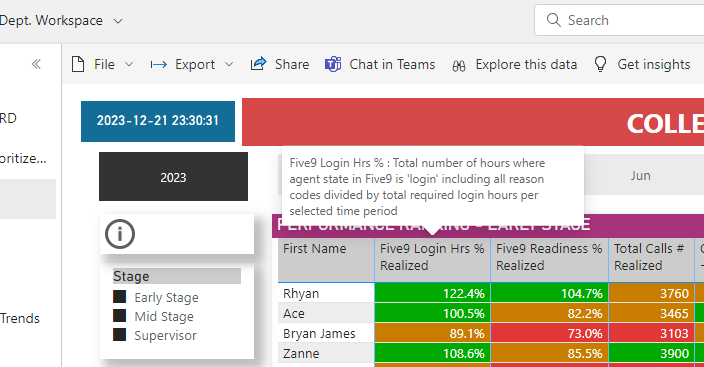704x367 pixels.
Task: Select the Jun month button
Action: pos(640,176)
